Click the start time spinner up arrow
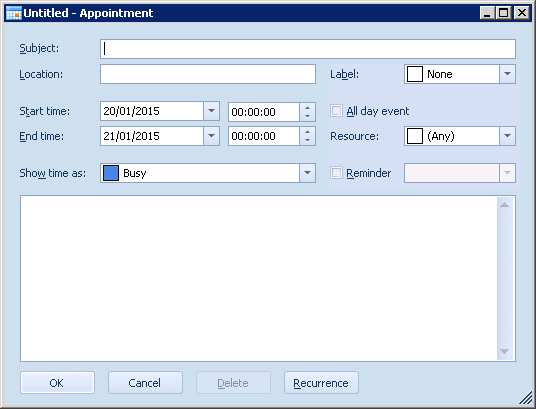 (x=307, y=108)
